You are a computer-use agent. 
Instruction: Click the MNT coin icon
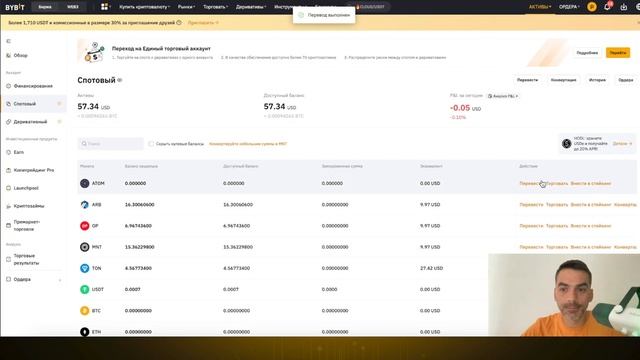click(84, 247)
